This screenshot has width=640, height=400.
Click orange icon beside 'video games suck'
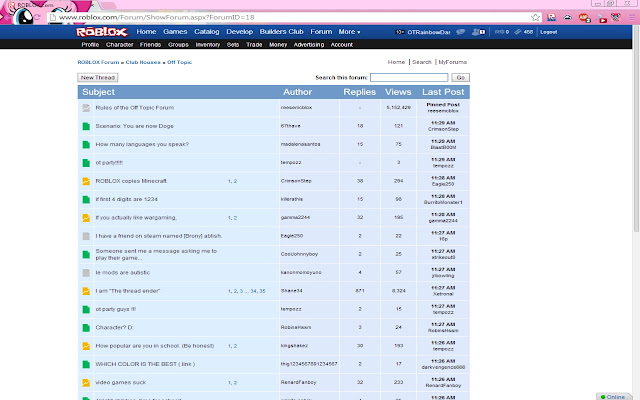tap(86, 382)
